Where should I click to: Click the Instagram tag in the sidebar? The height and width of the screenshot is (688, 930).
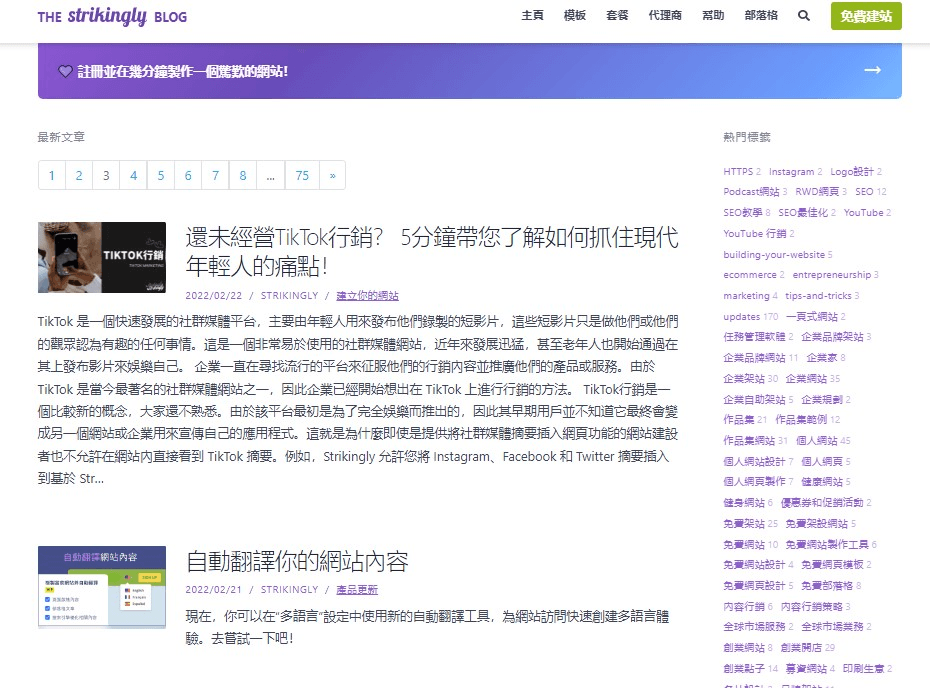point(794,171)
